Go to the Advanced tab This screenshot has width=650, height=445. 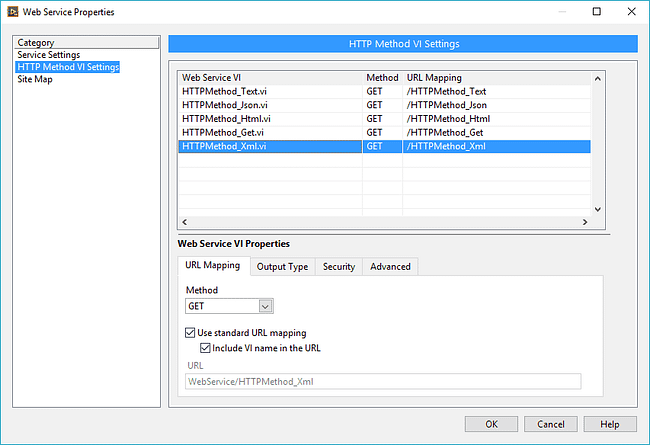[390, 267]
